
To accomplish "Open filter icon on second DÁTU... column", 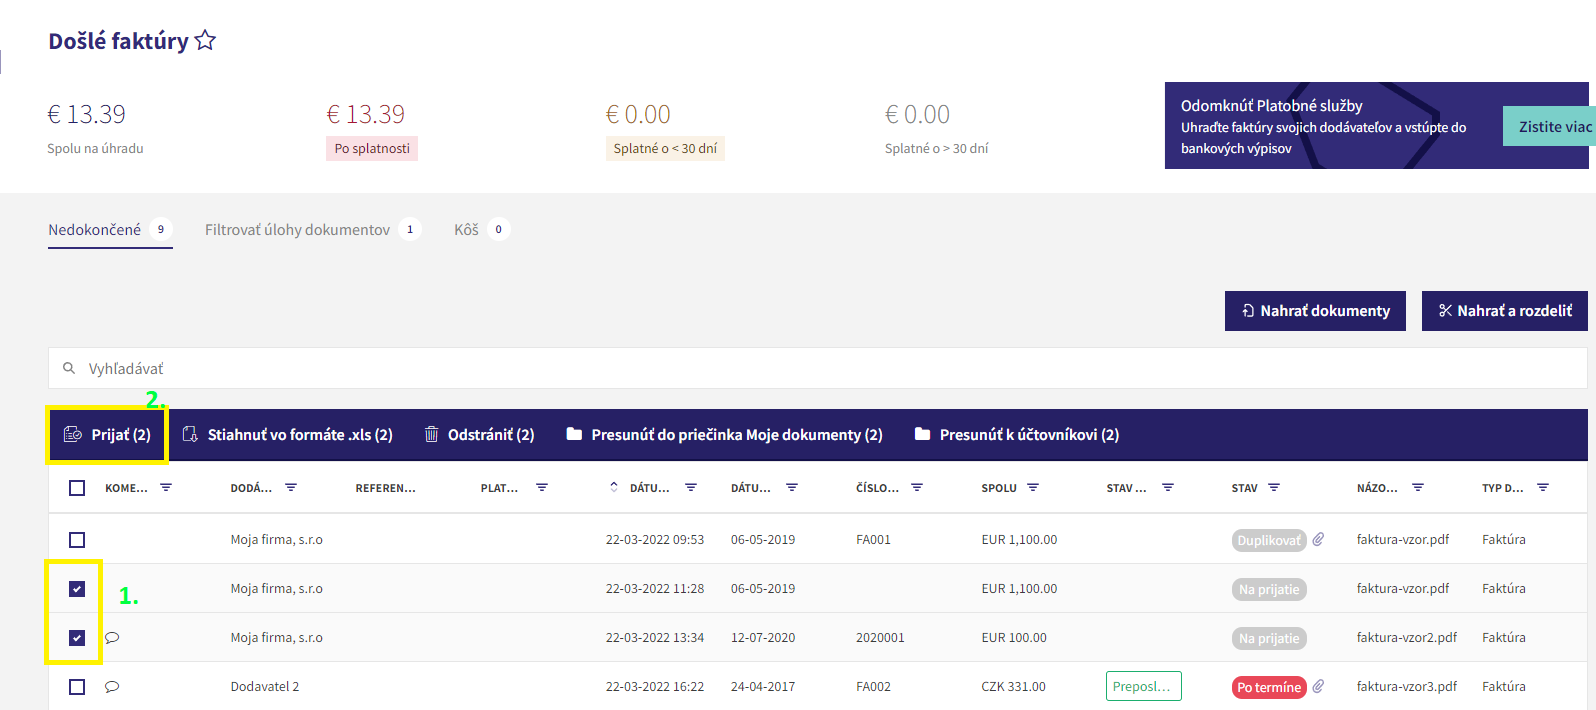I will [x=792, y=487].
